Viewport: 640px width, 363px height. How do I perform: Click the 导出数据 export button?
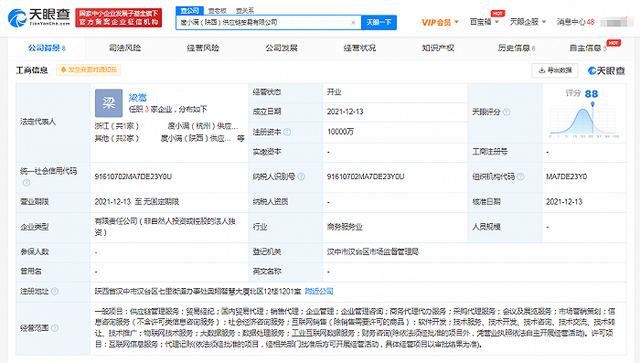coord(555,70)
